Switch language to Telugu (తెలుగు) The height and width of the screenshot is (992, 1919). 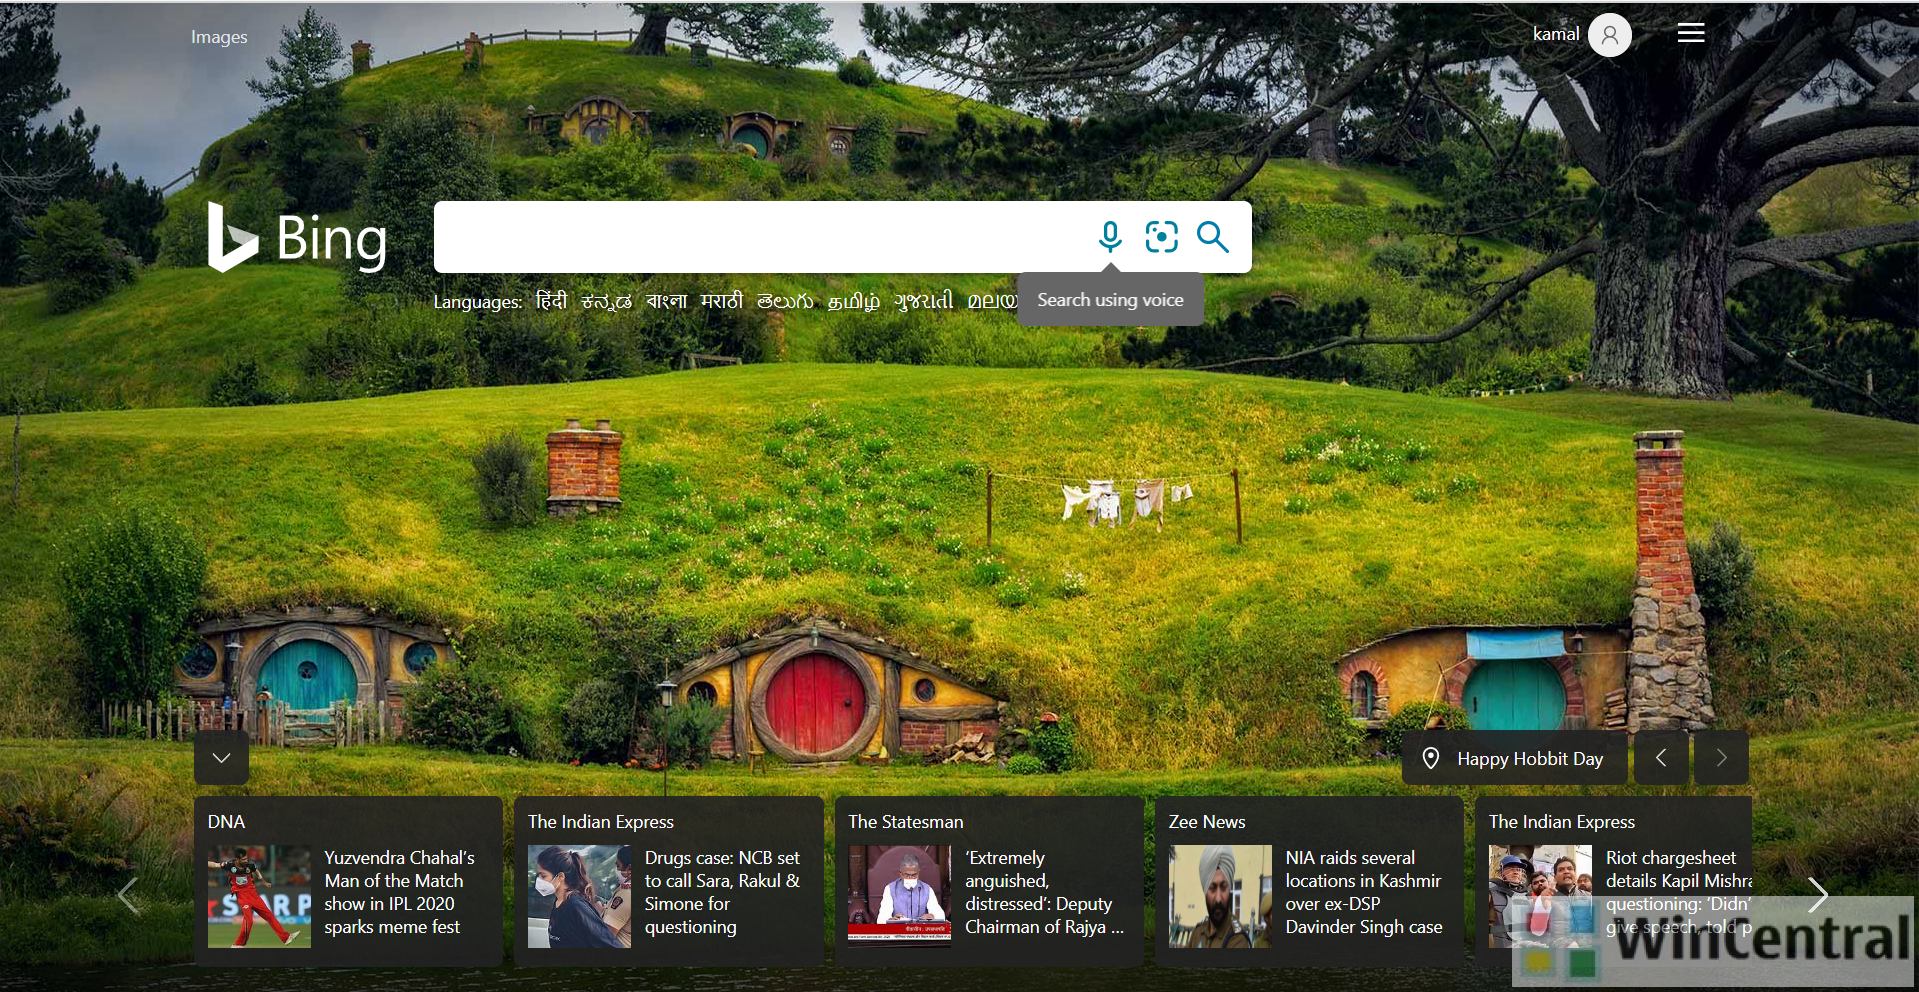[785, 301]
